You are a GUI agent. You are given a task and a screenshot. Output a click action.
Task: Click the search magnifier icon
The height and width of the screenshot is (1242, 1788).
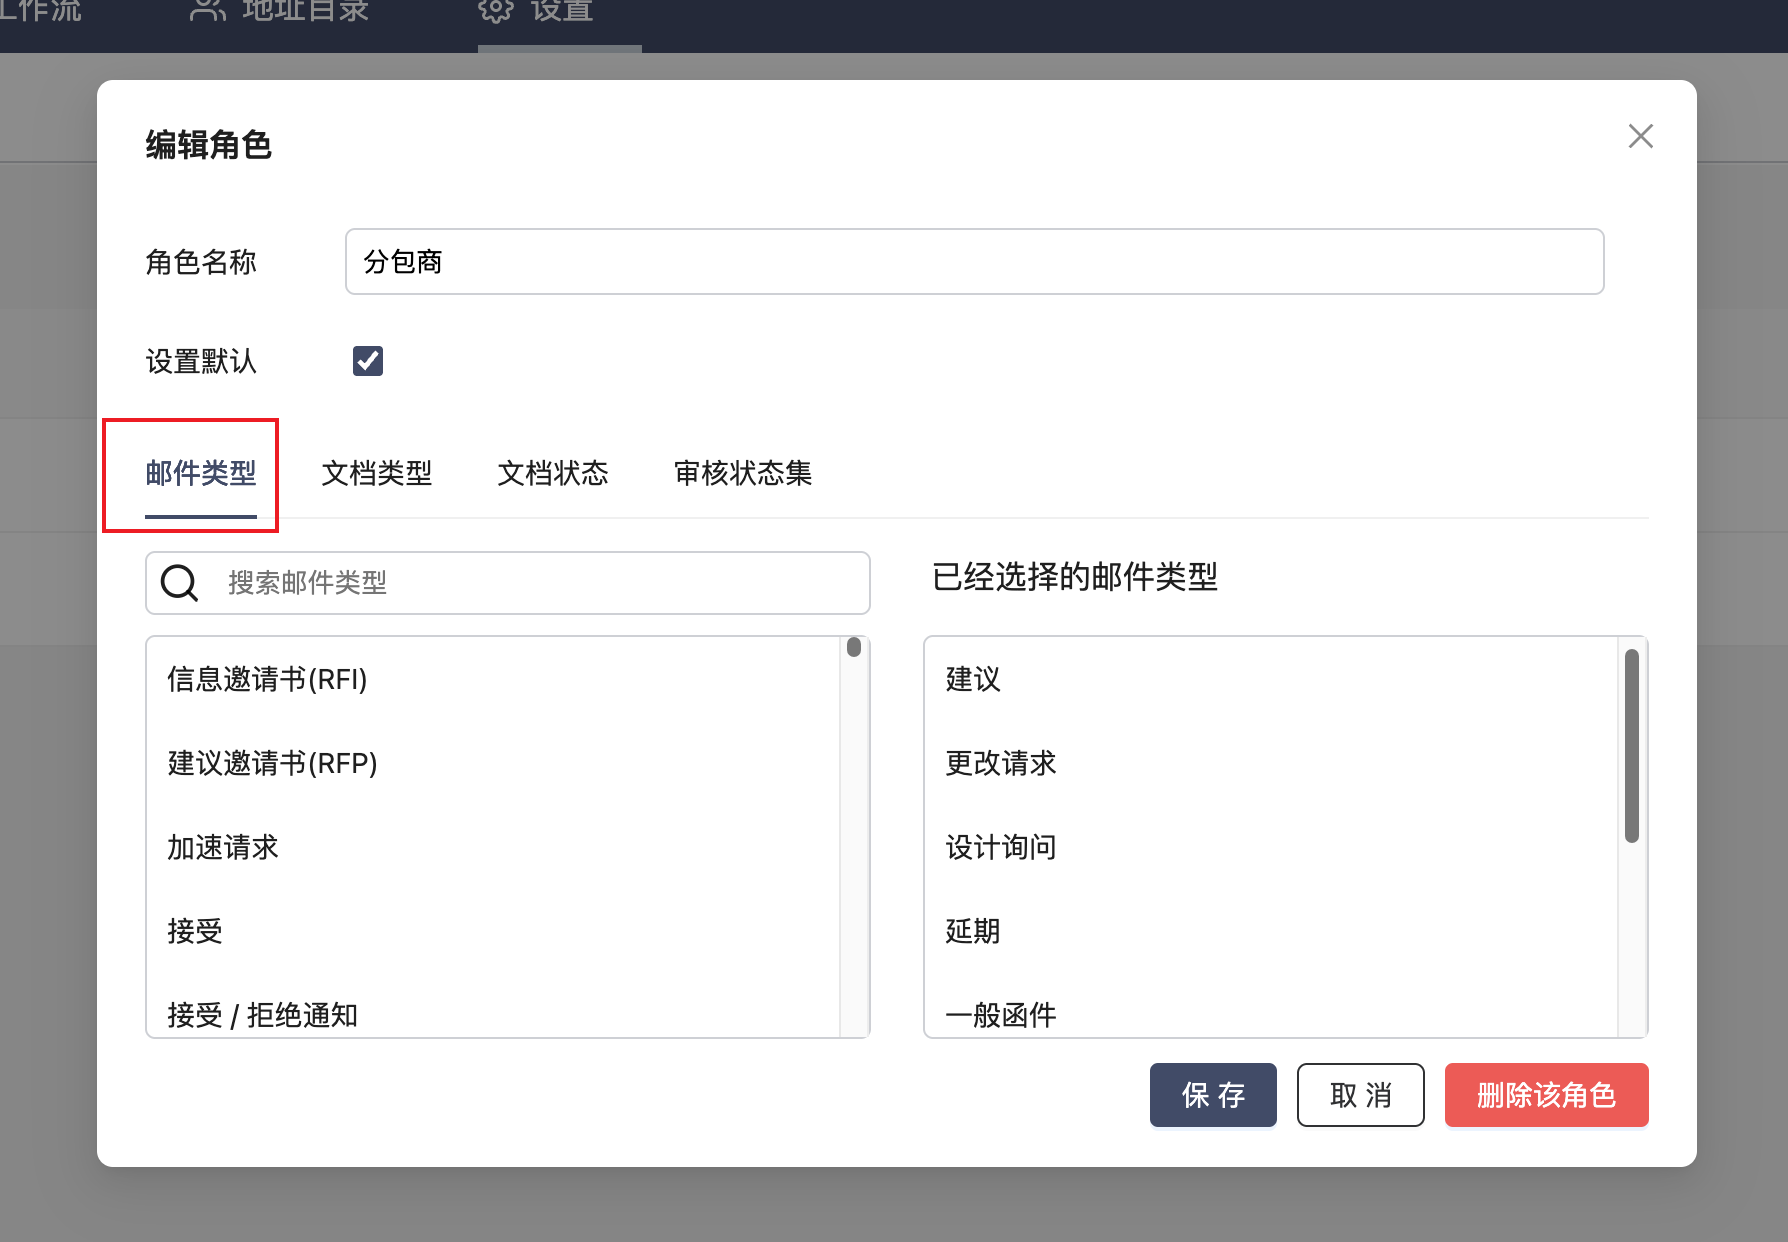180,583
